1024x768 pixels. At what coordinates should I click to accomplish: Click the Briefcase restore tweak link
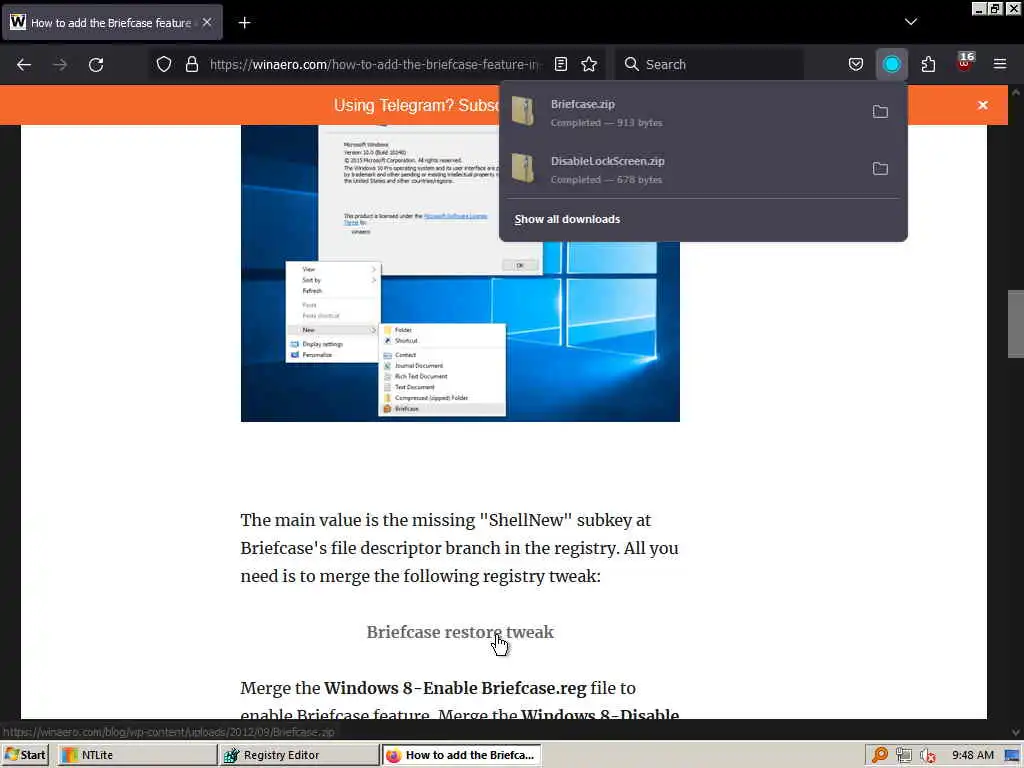tap(460, 632)
